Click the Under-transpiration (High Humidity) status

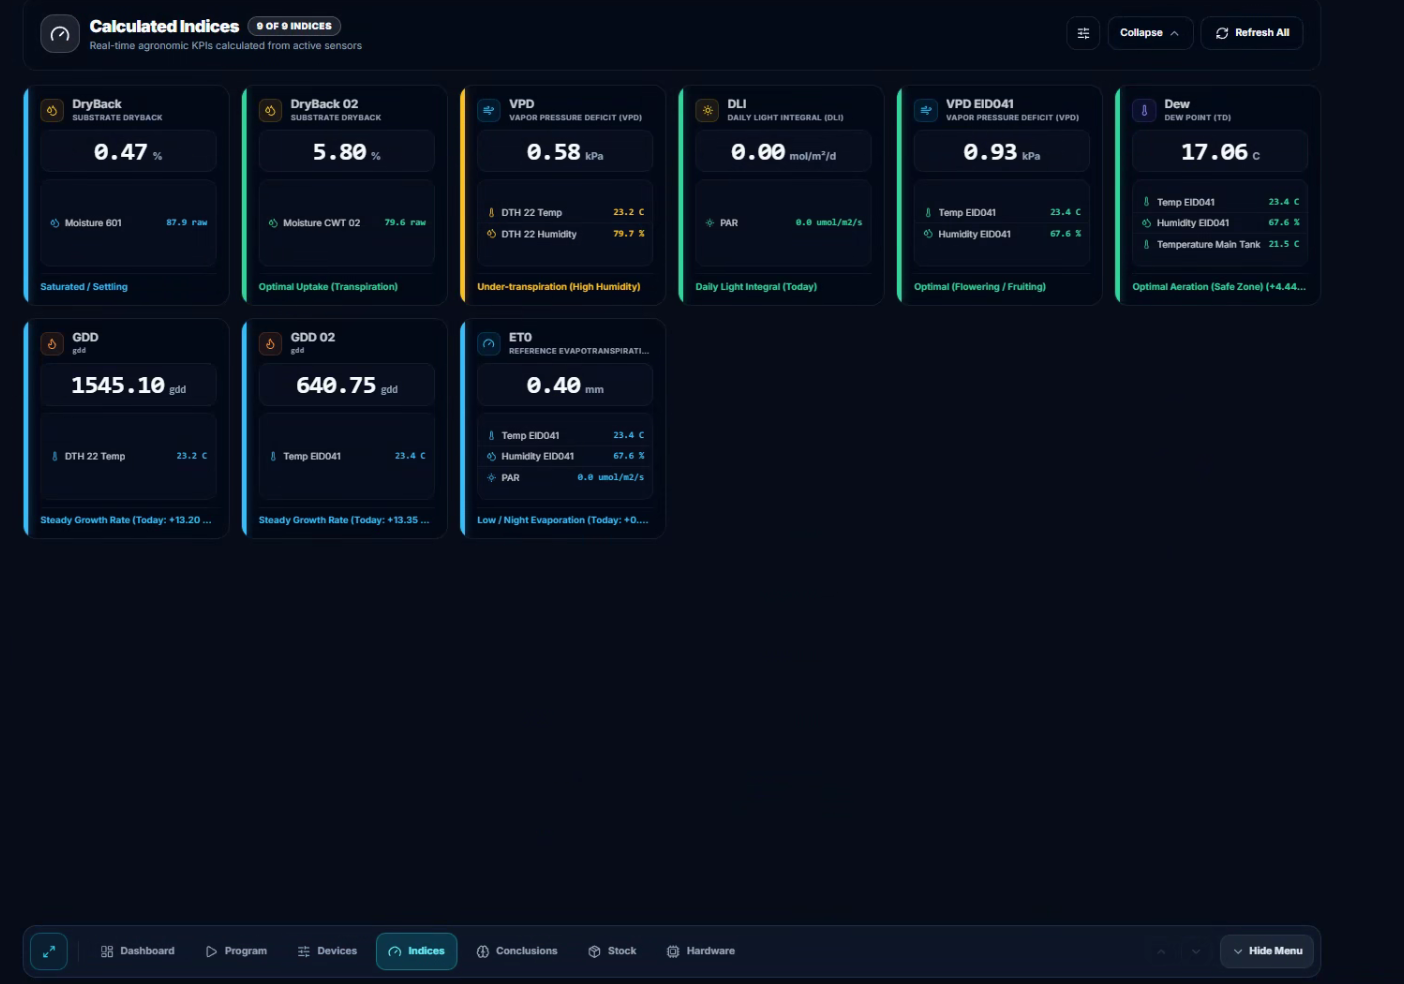[x=559, y=287]
